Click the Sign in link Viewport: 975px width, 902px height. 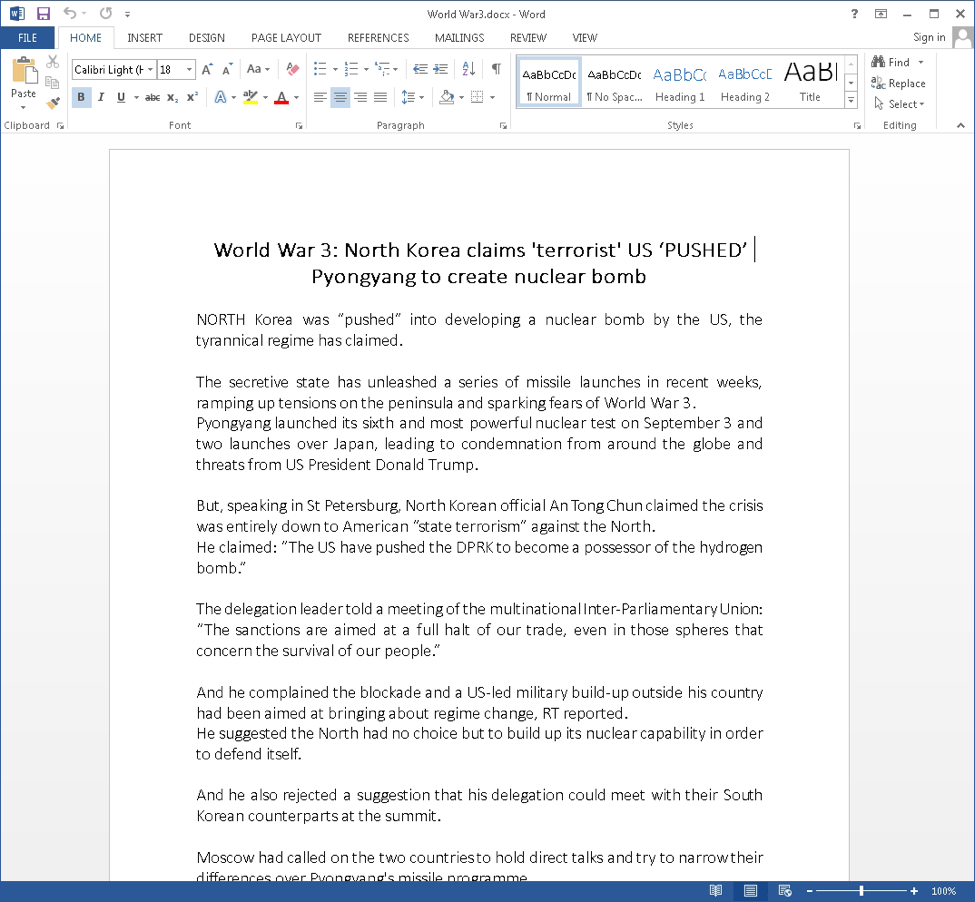pyautogui.click(x=929, y=37)
